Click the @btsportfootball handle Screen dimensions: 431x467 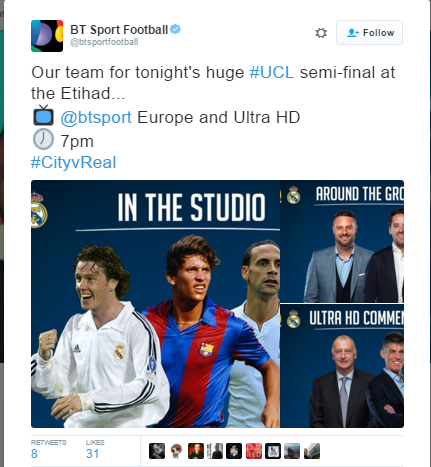[x=104, y=42]
